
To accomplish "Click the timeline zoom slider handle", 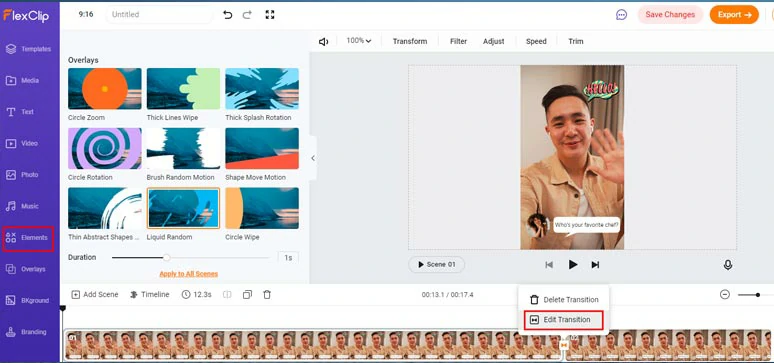I will click(758, 295).
